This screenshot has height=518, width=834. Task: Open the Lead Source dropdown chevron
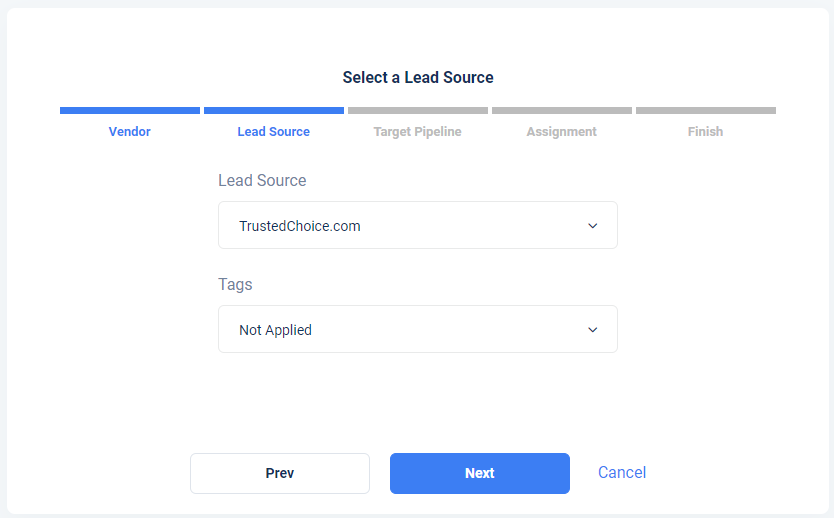coord(593,226)
